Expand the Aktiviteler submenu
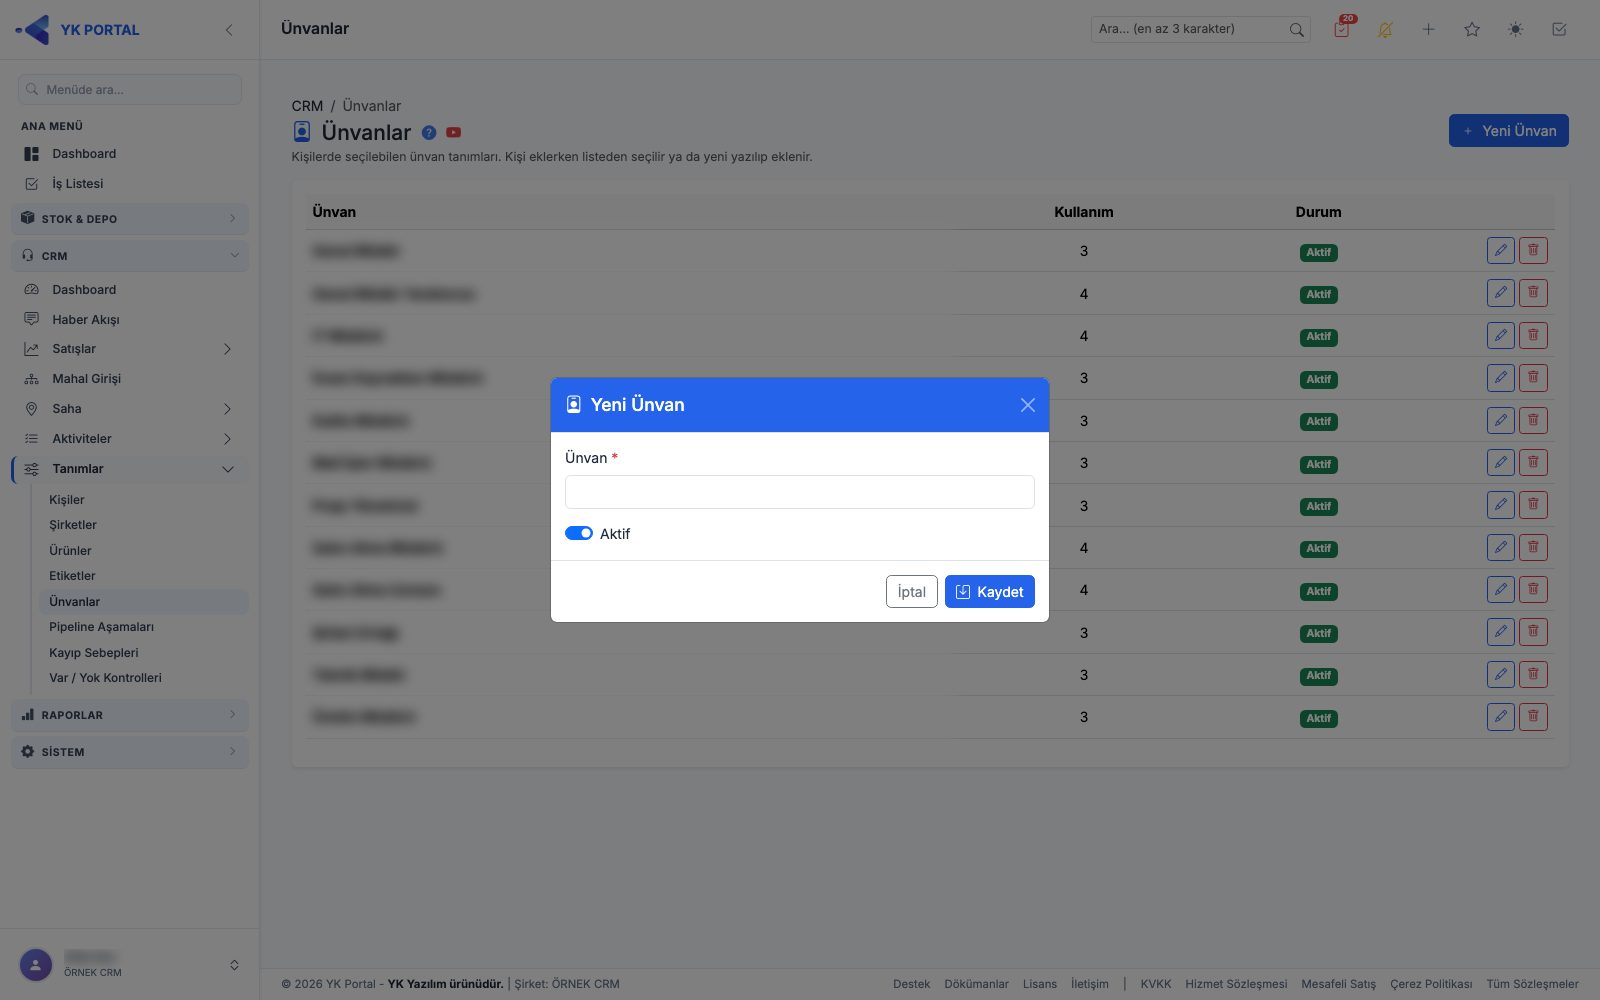 pos(130,439)
